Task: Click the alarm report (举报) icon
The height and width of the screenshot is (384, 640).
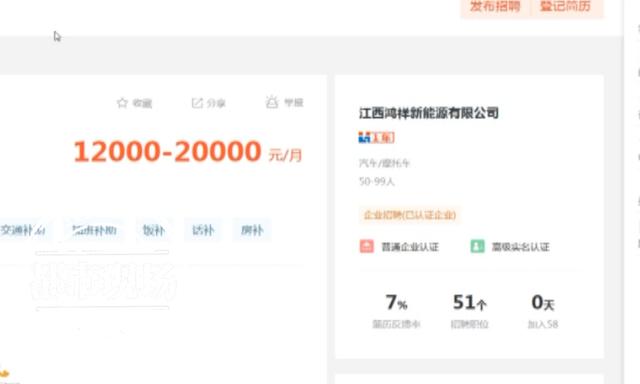Action: pyautogui.click(x=272, y=102)
